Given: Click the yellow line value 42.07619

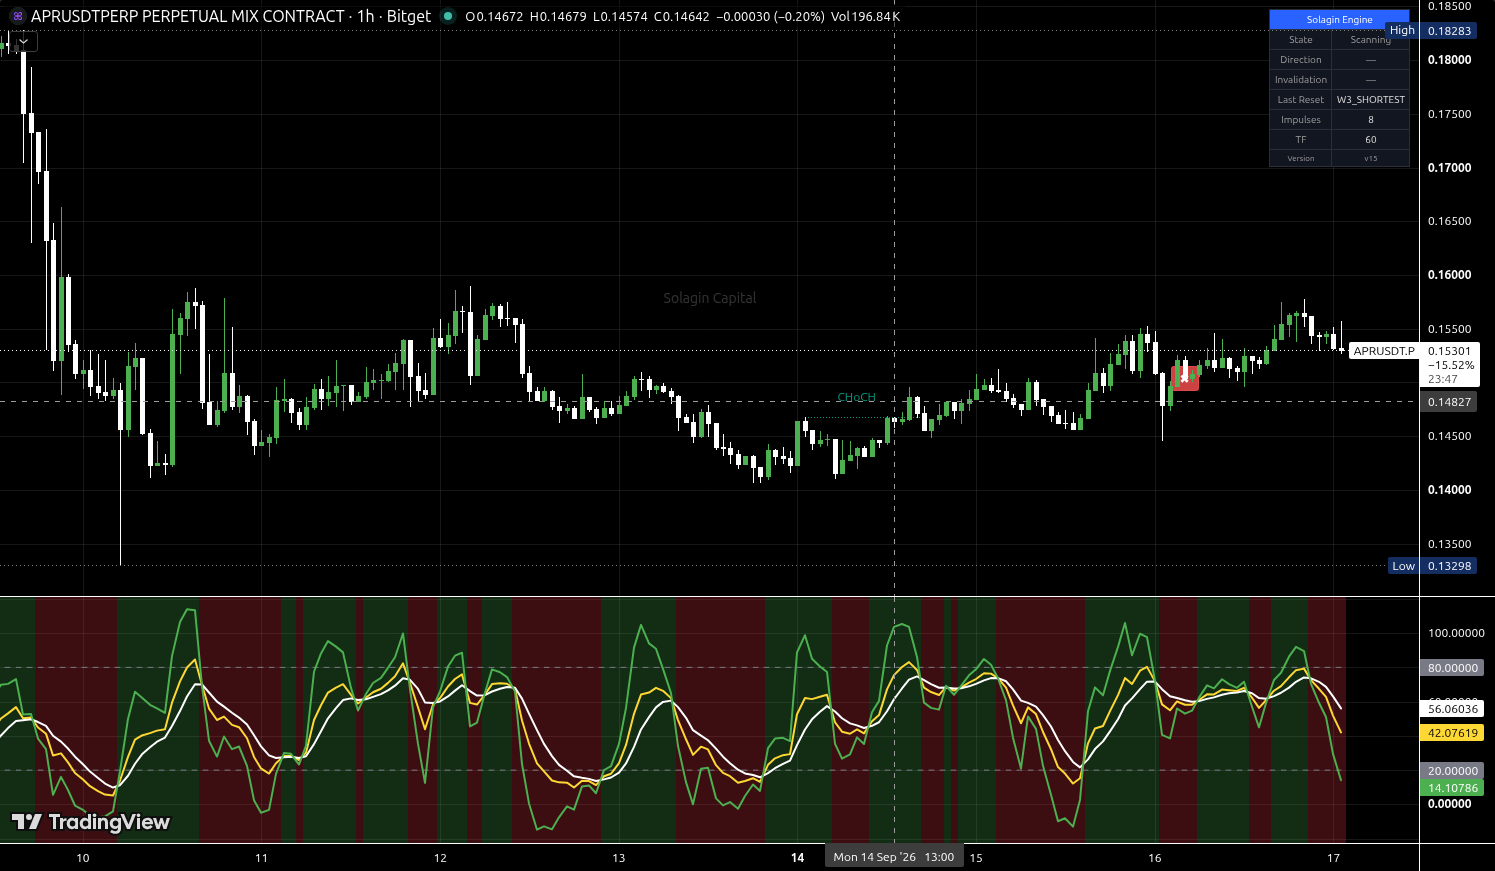Looking at the screenshot, I should pyautogui.click(x=1452, y=733).
